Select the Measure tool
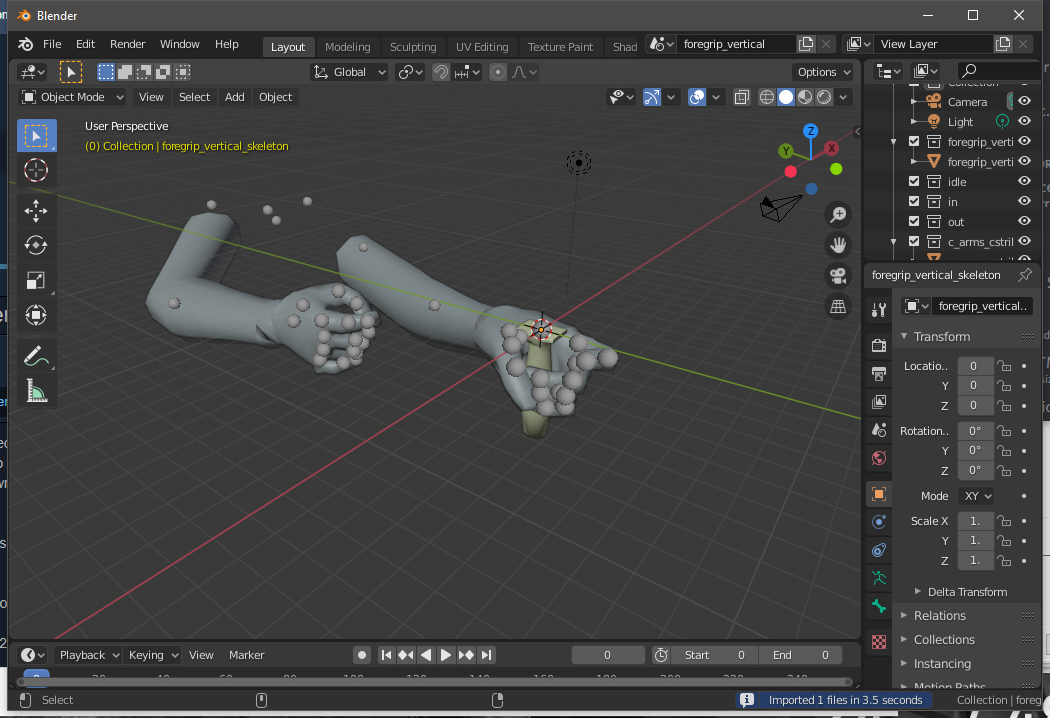 point(36,390)
